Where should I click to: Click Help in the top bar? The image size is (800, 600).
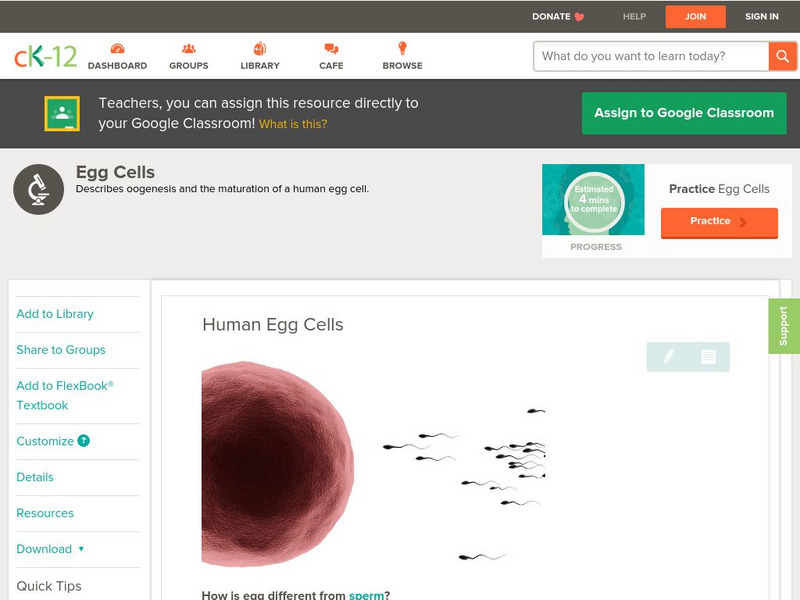click(x=634, y=16)
